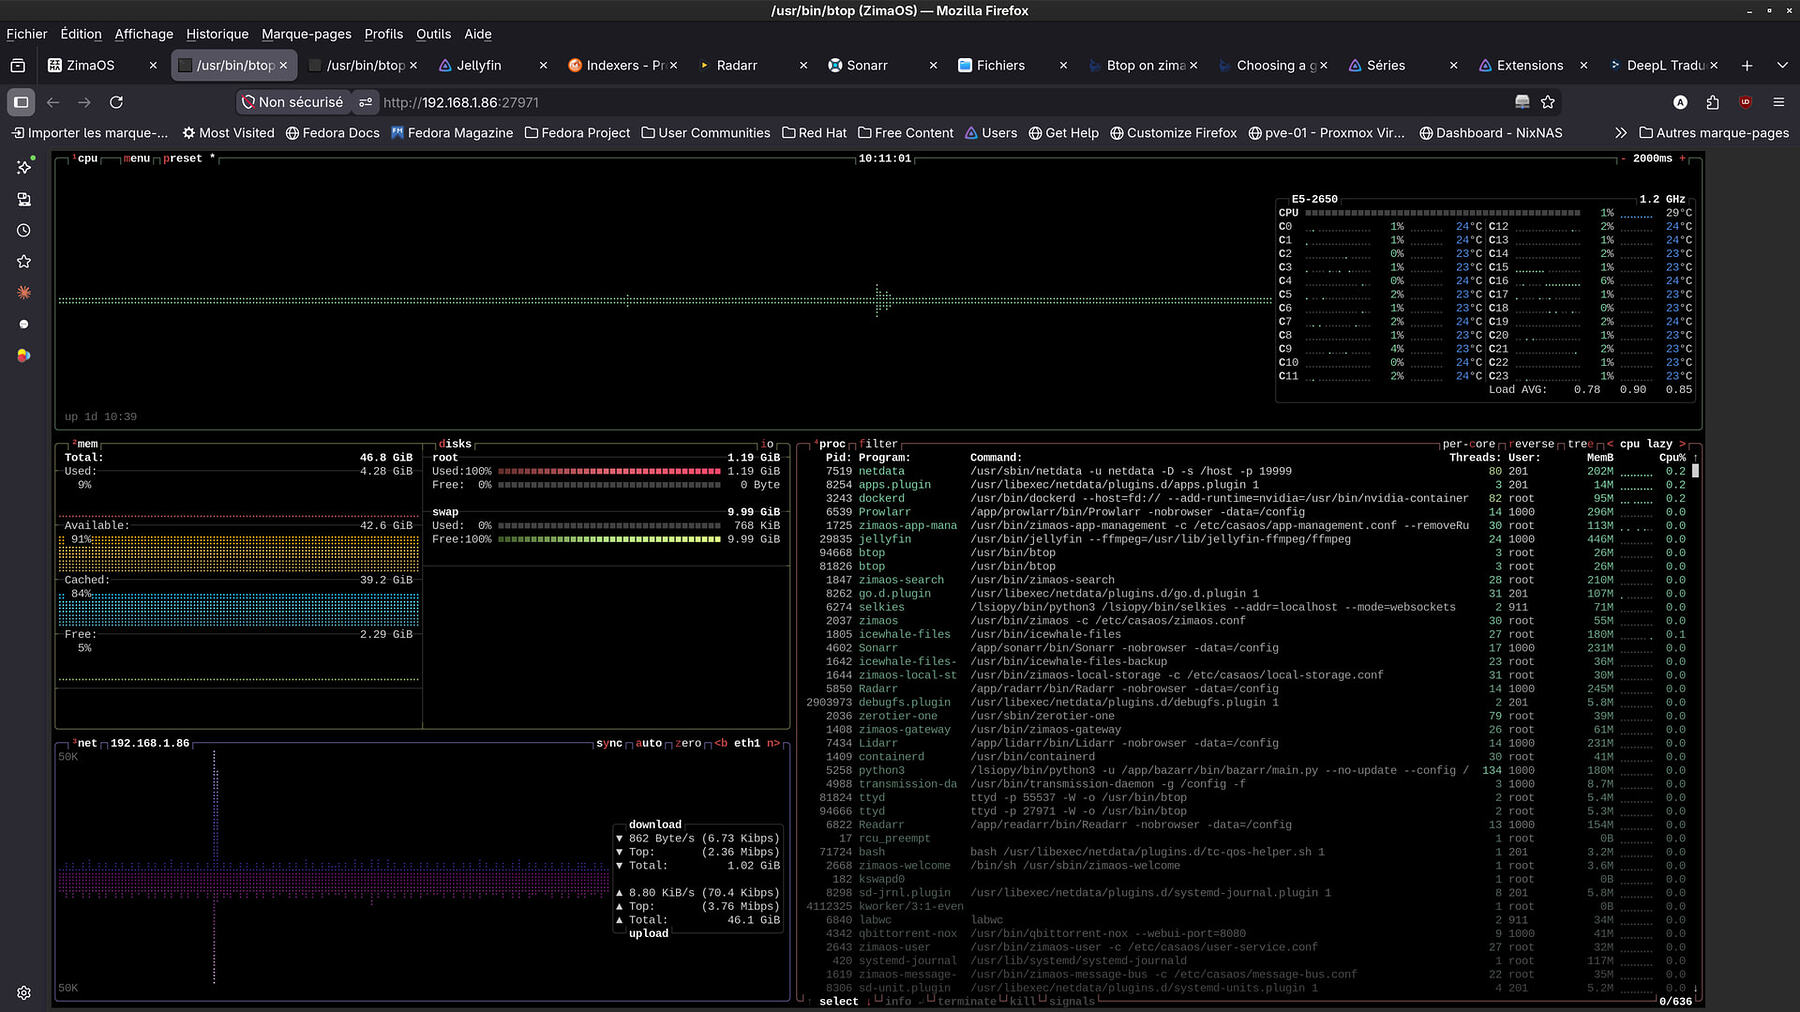Open the Firefox View icon
This screenshot has height=1012, width=1800.
click(17, 65)
